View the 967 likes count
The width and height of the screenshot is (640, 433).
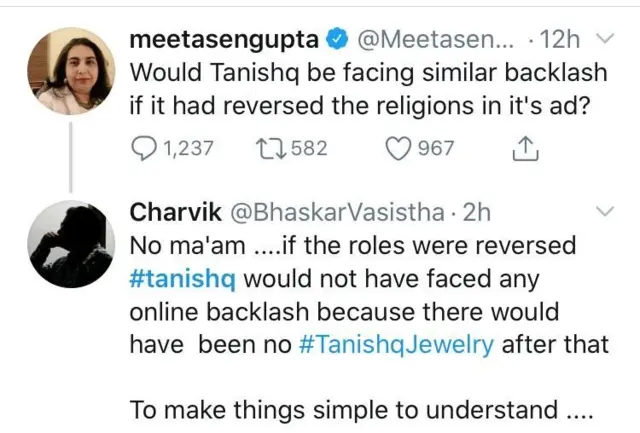point(436,149)
